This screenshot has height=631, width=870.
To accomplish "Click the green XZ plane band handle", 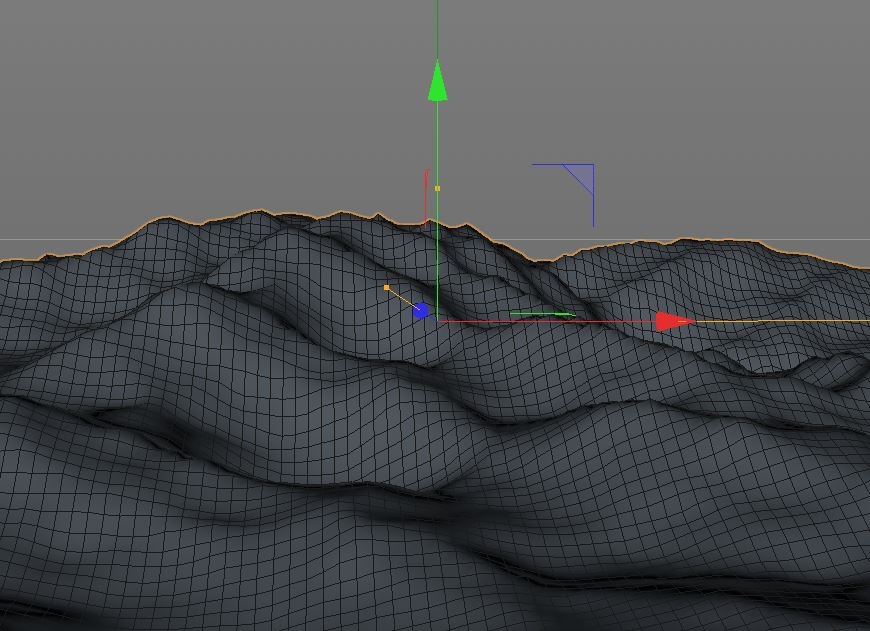I will coord(541,313).
